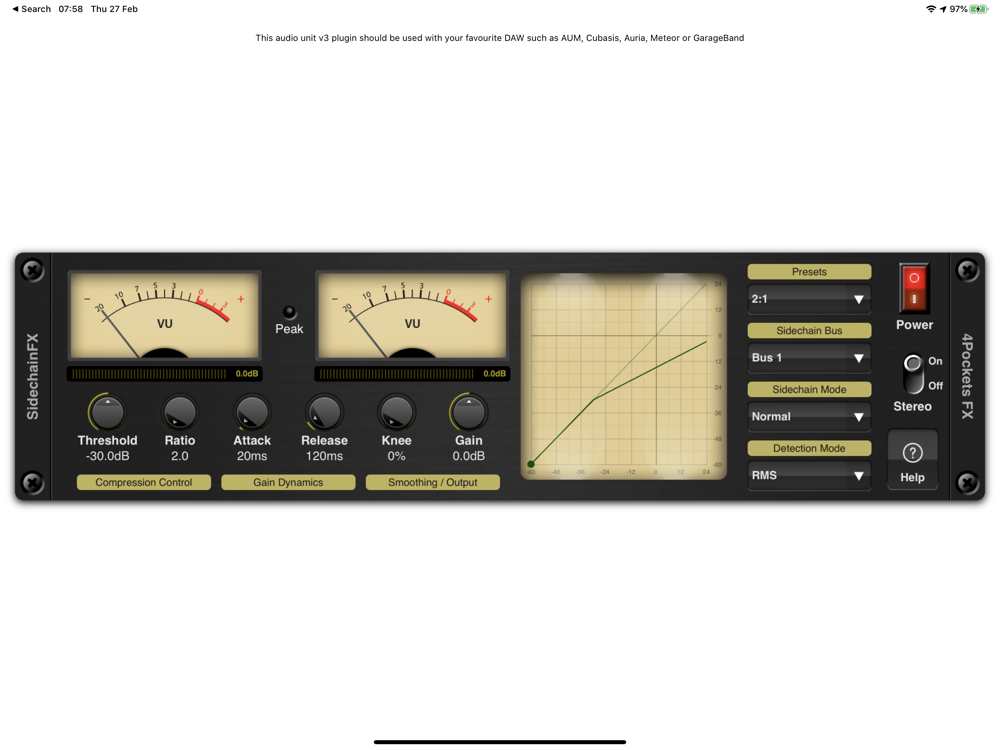This screenshot has width=1000, height=750.
Task: Click the Presets label button
Action: point(809,272)
